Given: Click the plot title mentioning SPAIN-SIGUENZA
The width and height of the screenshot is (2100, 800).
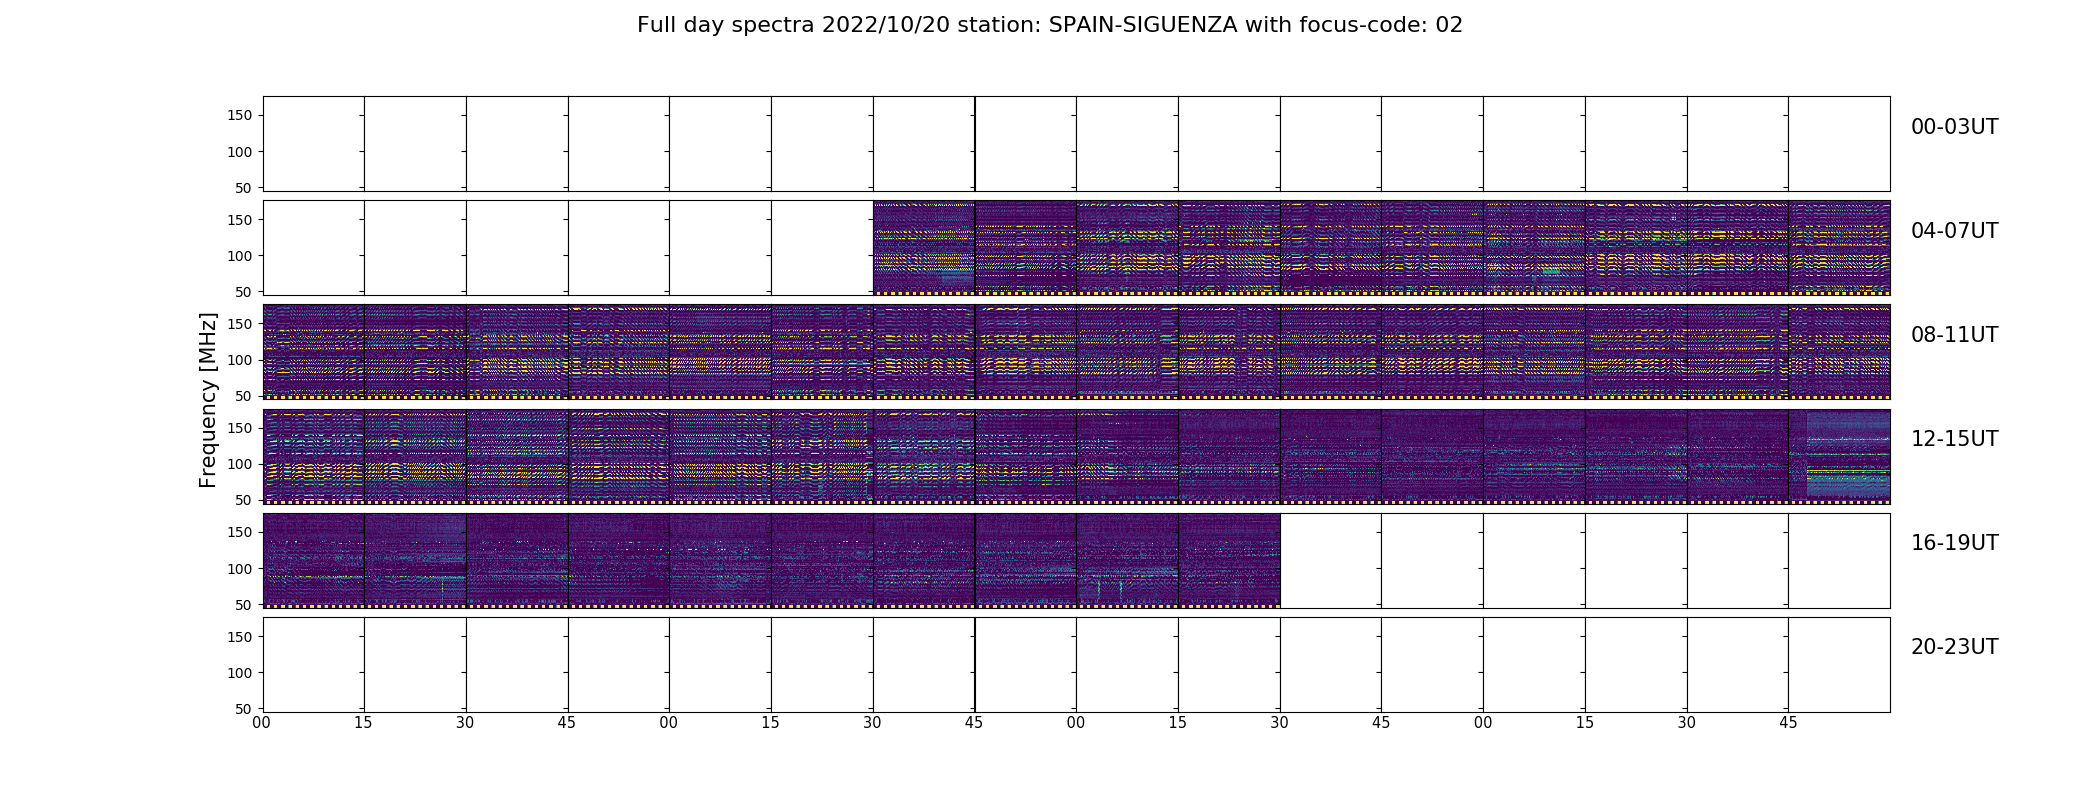Looking at the screenshot, I should (x=1050, y=25).
